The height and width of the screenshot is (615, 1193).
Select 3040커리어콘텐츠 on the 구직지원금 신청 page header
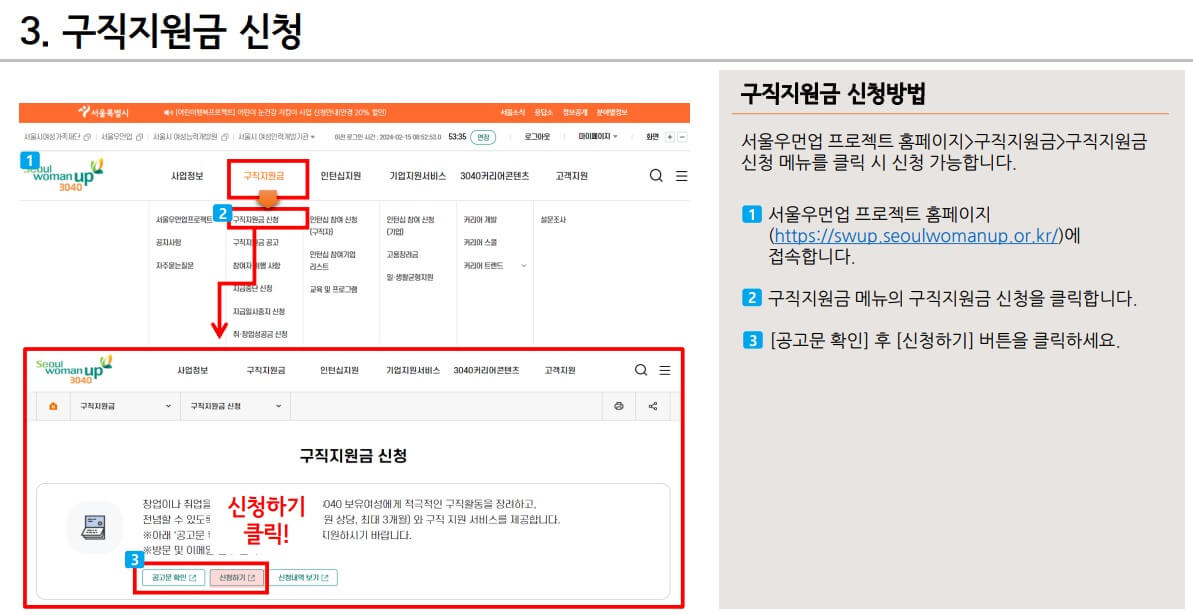click(486, 371)
